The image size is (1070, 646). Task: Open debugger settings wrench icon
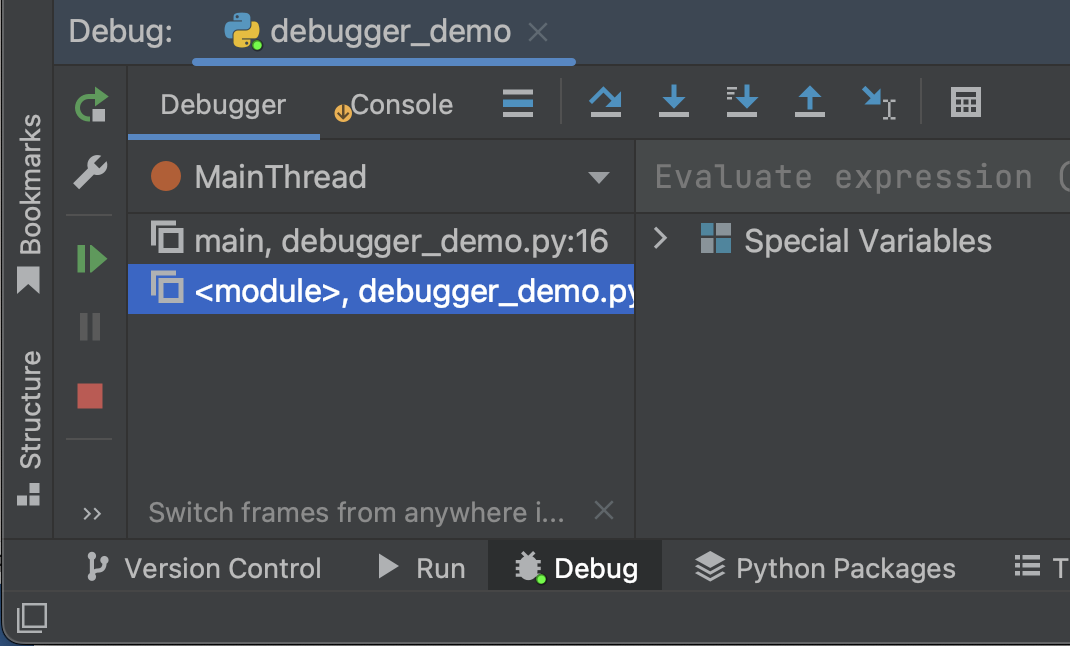[91, 173]
